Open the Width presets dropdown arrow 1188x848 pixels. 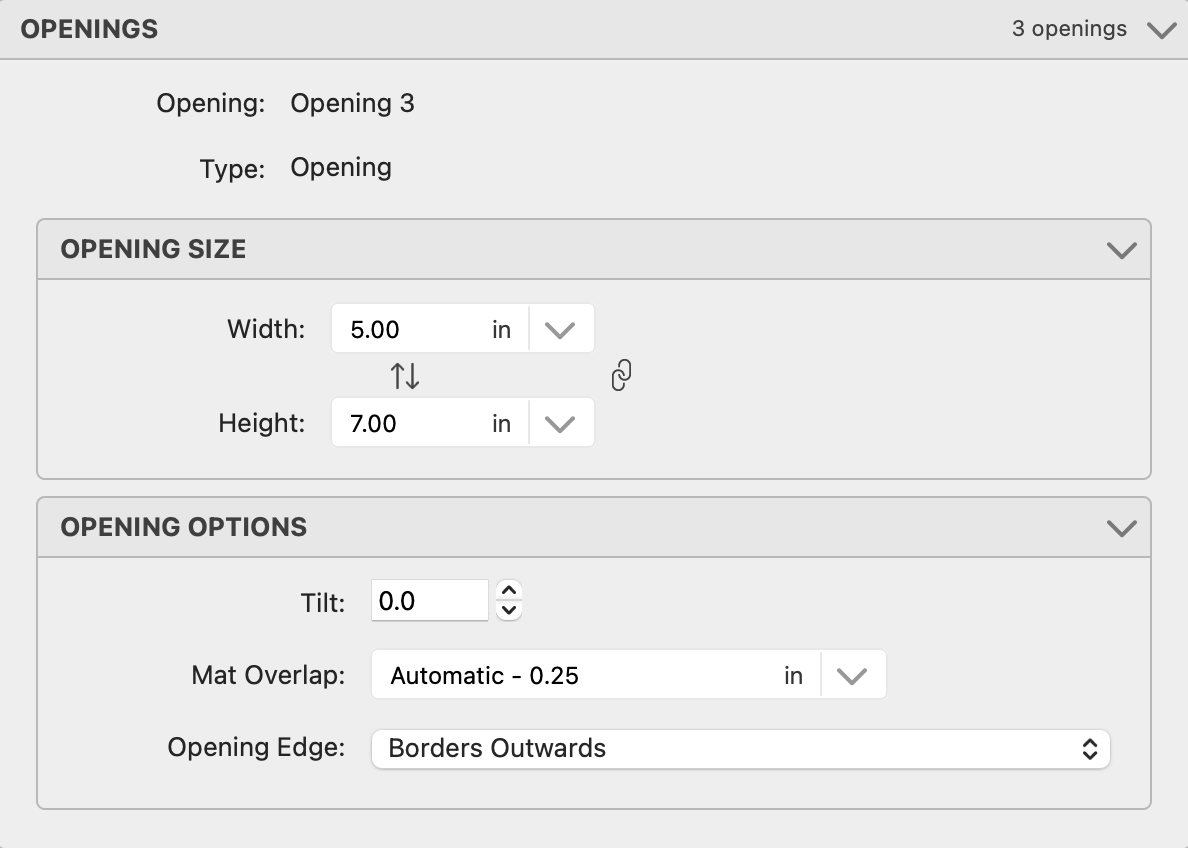point(560,329)
